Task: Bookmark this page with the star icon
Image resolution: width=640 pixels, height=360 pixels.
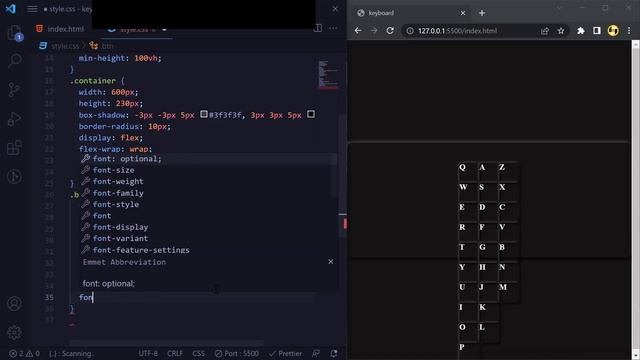Action: (561, 31)
